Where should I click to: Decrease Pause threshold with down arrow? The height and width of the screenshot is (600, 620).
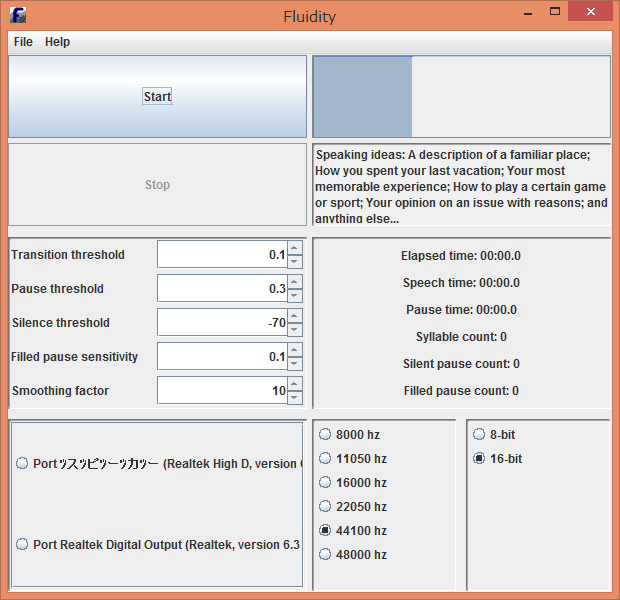point(295,295)
